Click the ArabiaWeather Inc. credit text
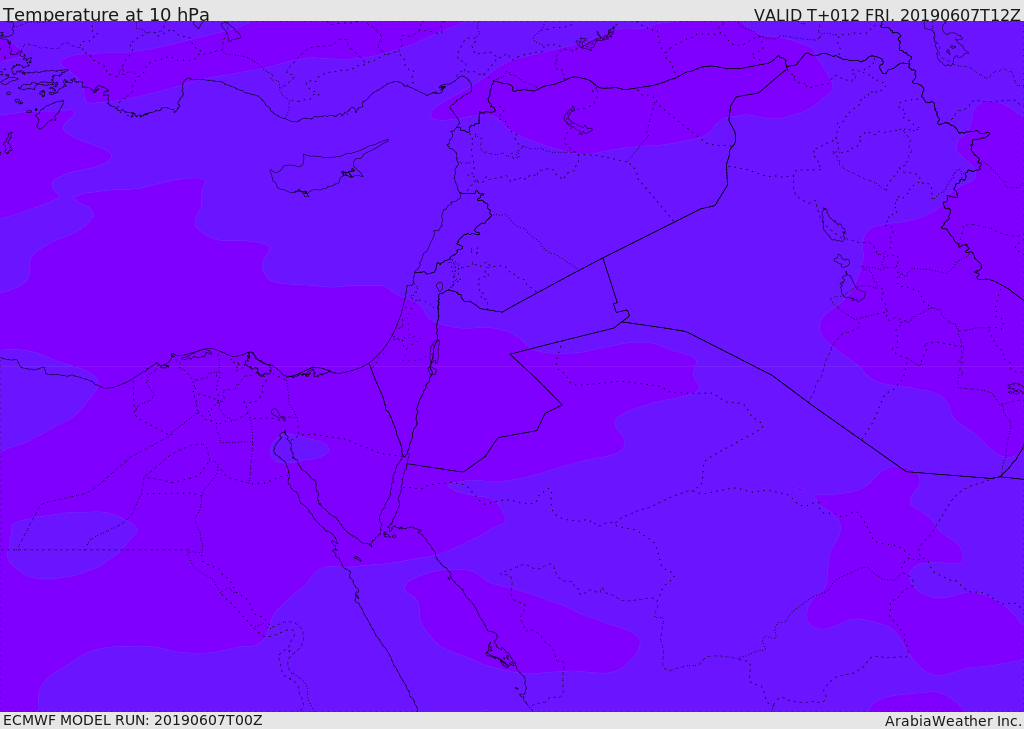 [953, 721]
